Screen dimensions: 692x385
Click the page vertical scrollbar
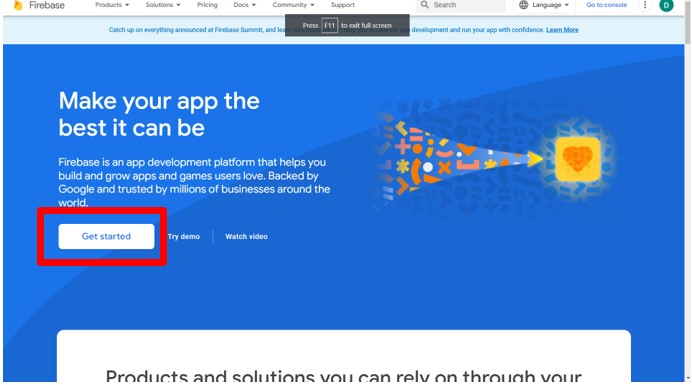point(688,22)
